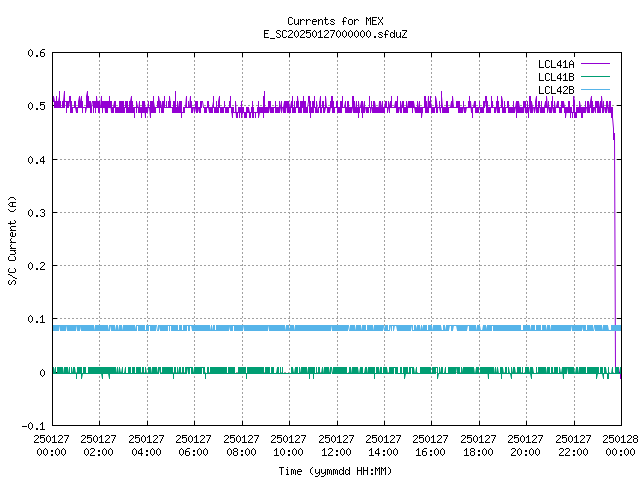640x480 pixels.
Task: Click the y-axis label 'S/C Current (A)'
Action: 13,241
